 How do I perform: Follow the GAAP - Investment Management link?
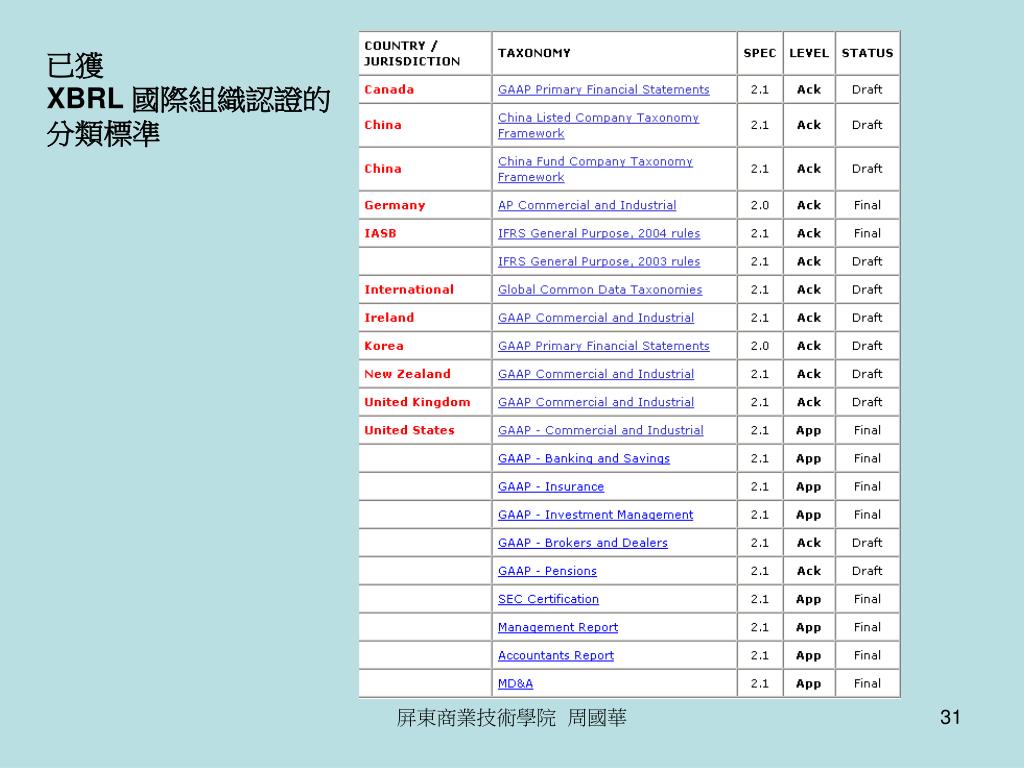(x=596, y=515)
